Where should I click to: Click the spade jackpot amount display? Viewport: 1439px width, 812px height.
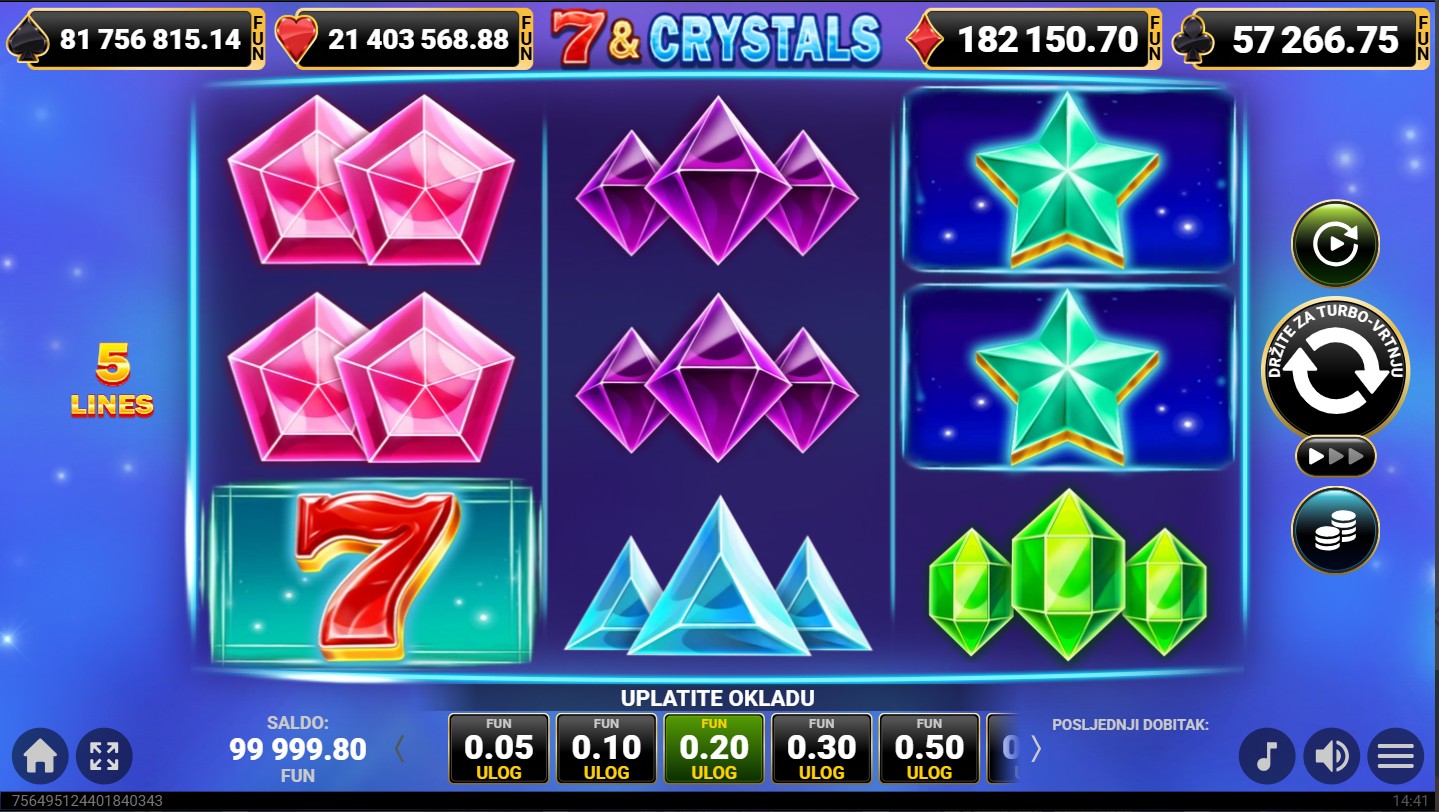point(135,39)
